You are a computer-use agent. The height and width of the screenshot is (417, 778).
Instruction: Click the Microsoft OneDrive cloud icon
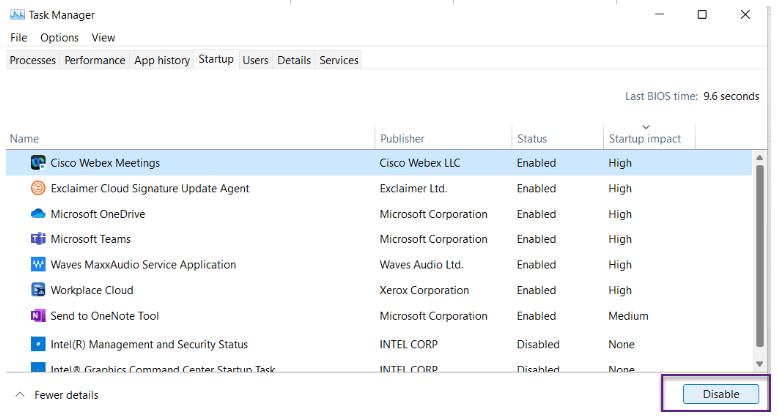38,214
